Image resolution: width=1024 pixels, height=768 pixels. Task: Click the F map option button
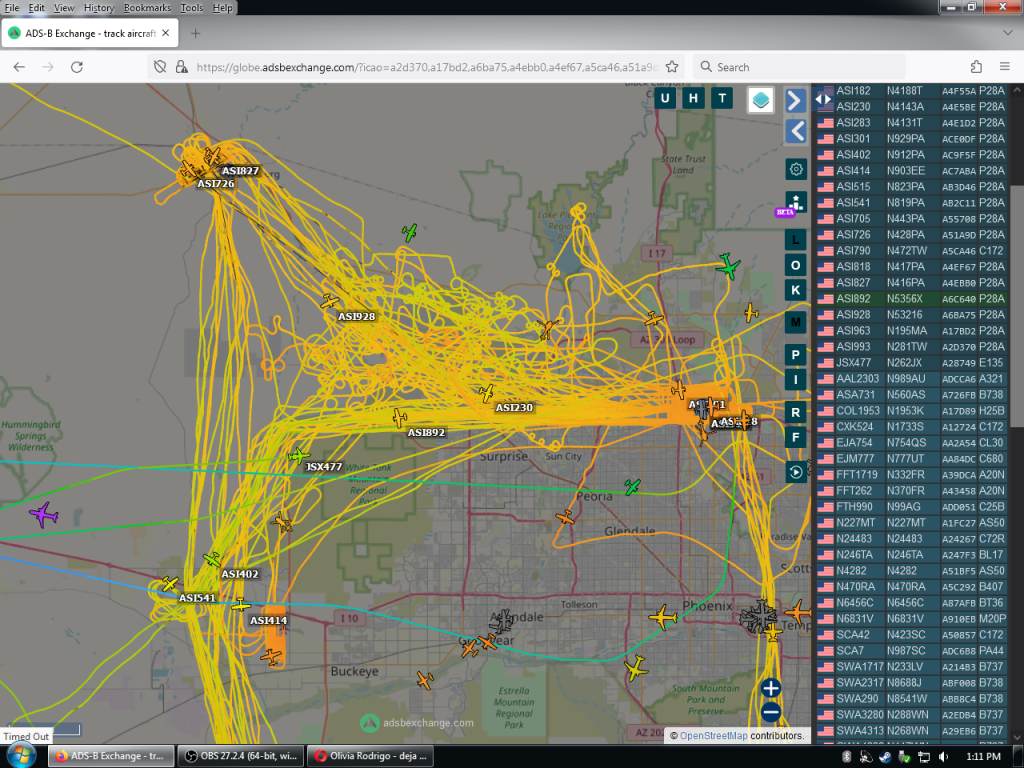click(x=795, y=438)
